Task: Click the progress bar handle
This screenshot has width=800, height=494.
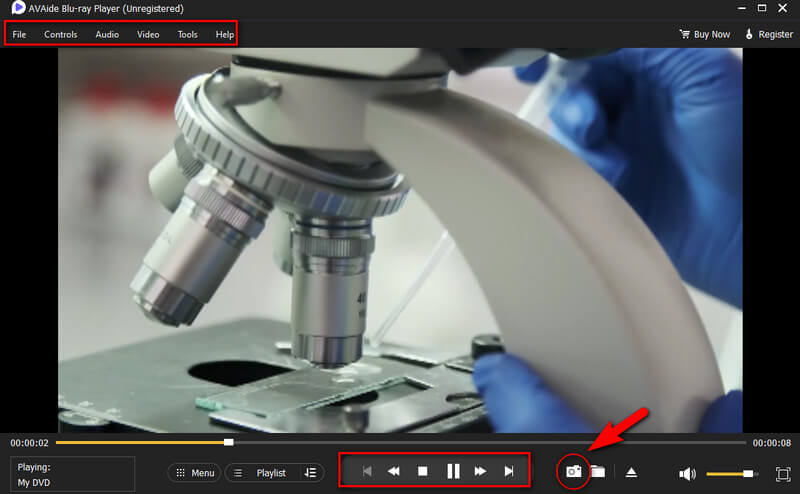Action: coord(229,442)
